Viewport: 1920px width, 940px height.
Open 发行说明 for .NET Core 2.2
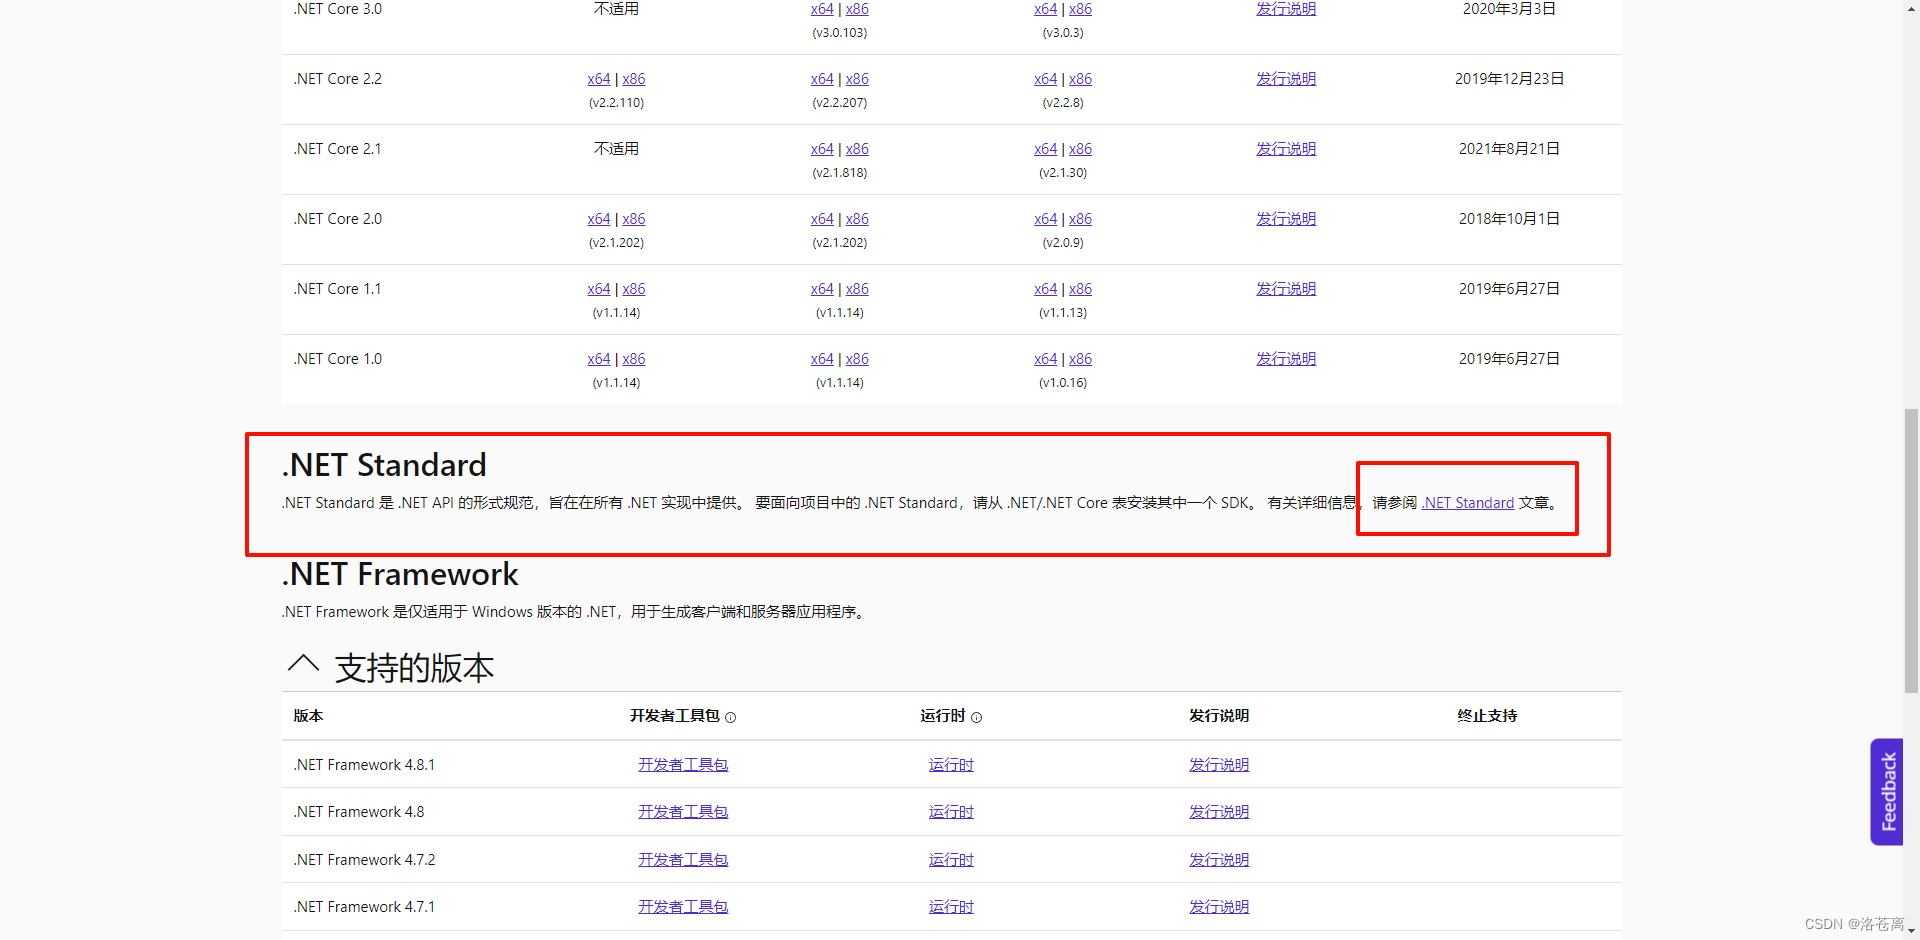tap(1286, 79)
